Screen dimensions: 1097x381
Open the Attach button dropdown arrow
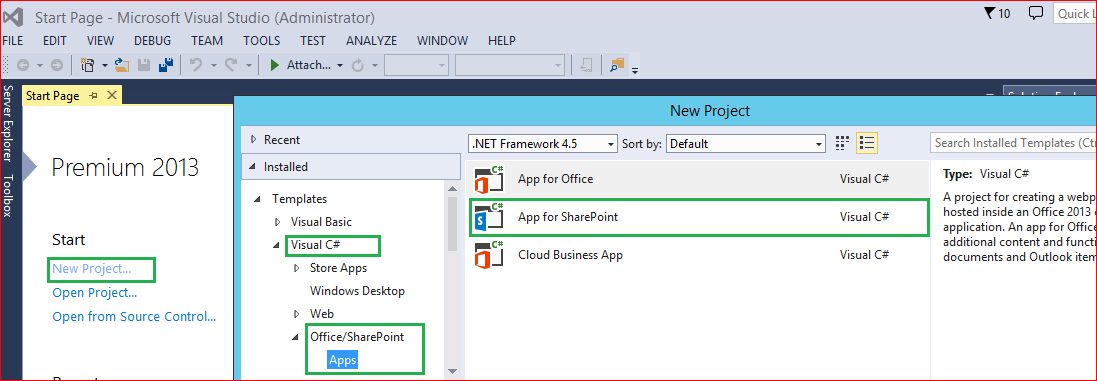point(340,65)
